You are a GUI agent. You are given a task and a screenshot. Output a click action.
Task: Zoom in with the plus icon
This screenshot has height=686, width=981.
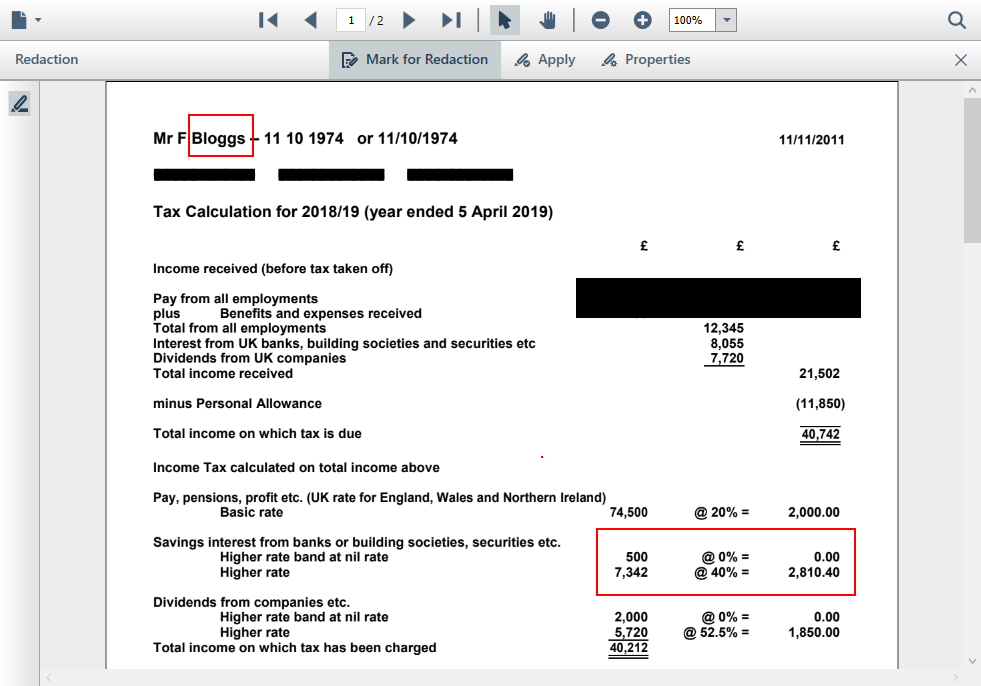(643, 20)
